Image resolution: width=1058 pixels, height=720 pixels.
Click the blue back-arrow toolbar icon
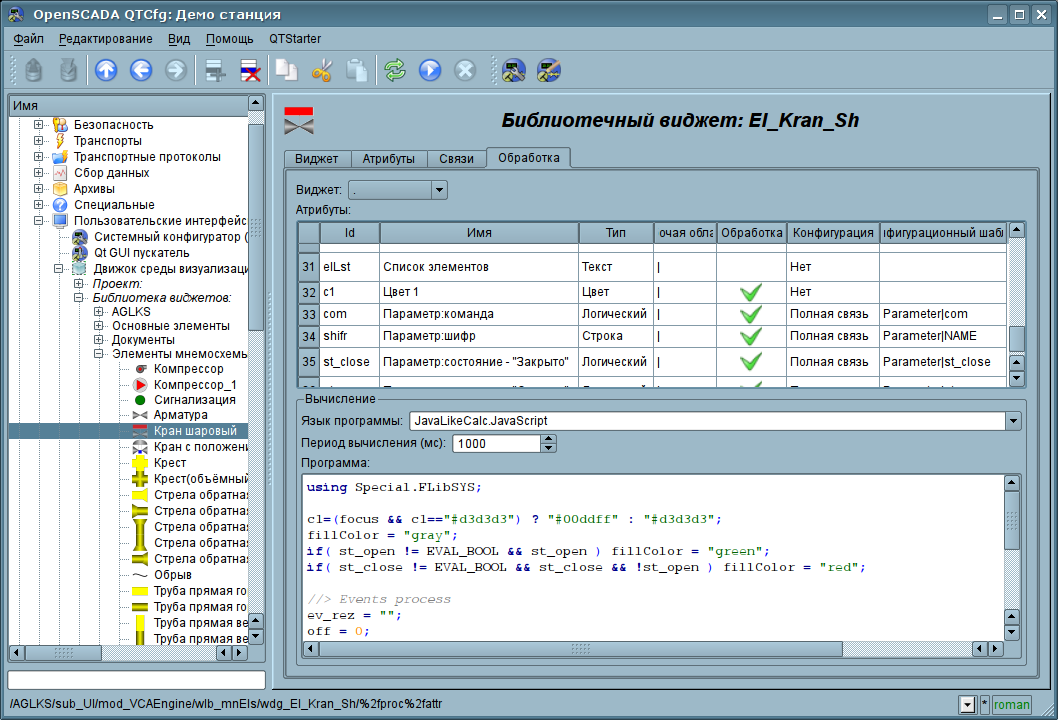[x=141, y=70]
